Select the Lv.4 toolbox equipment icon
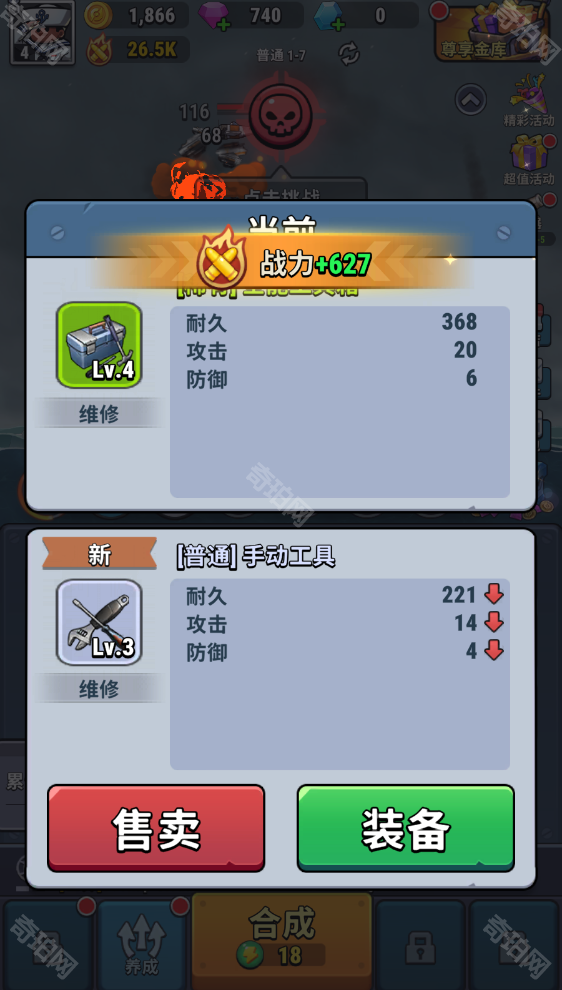 coord(99,345)
